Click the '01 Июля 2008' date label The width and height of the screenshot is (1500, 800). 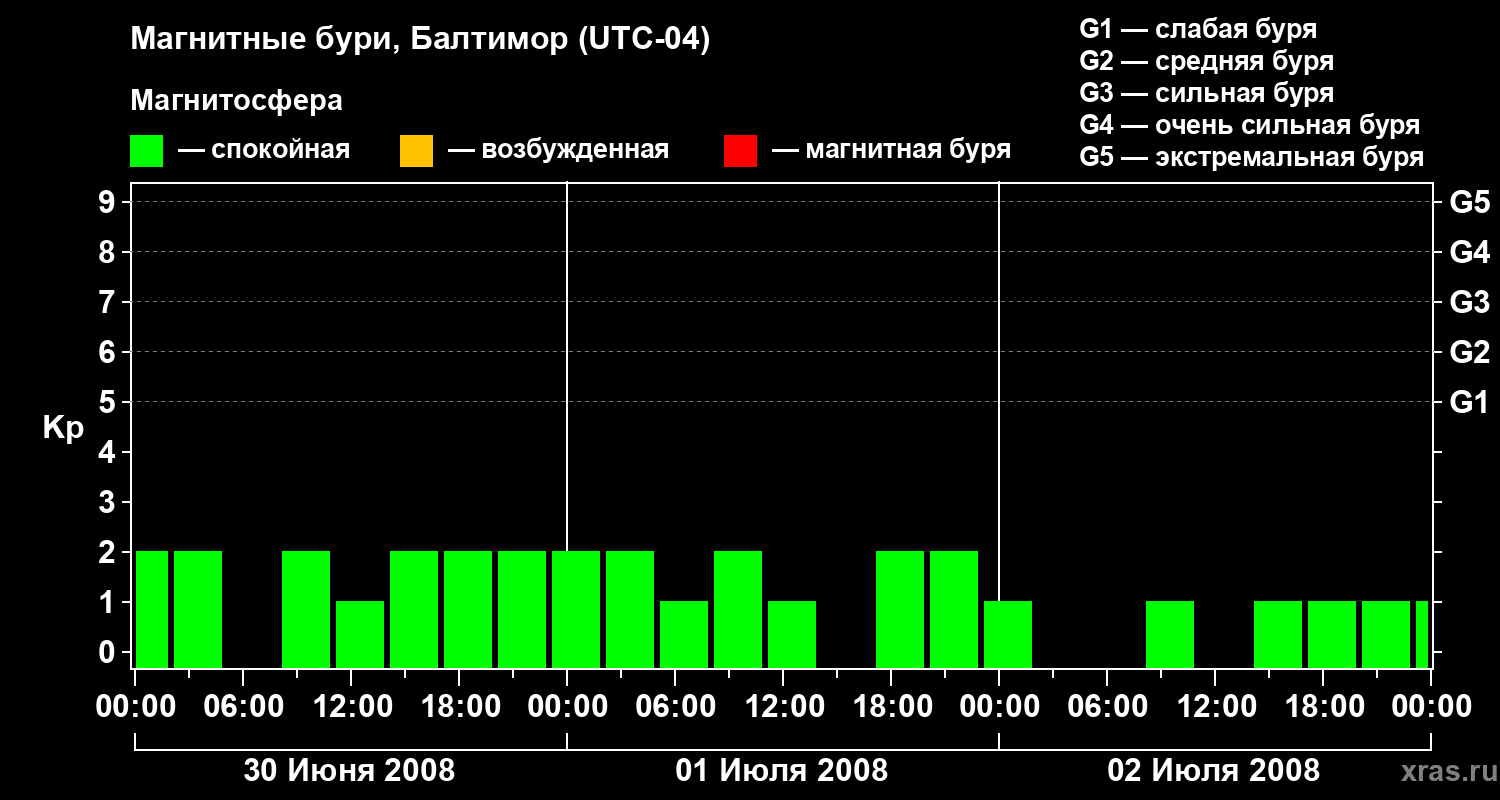pyautogui.click(x=782, y=771)
